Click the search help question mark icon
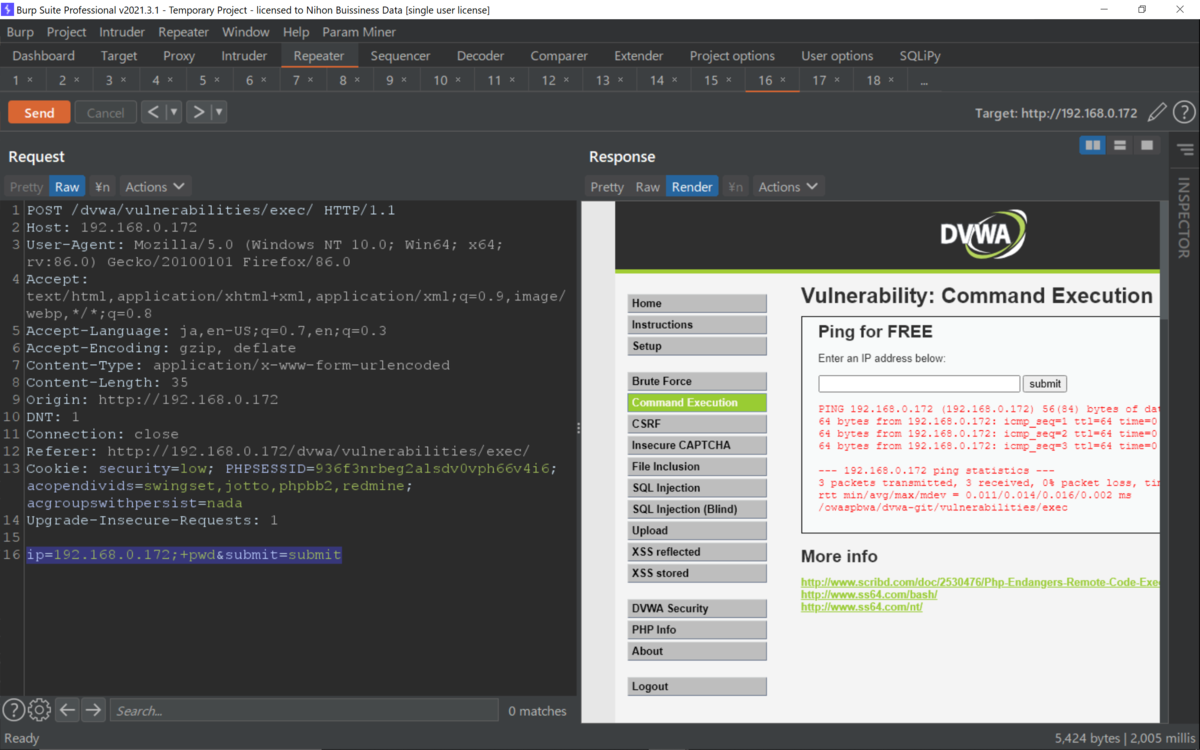This screenshot has height=750, width=1200. click(x=13, y=710)
